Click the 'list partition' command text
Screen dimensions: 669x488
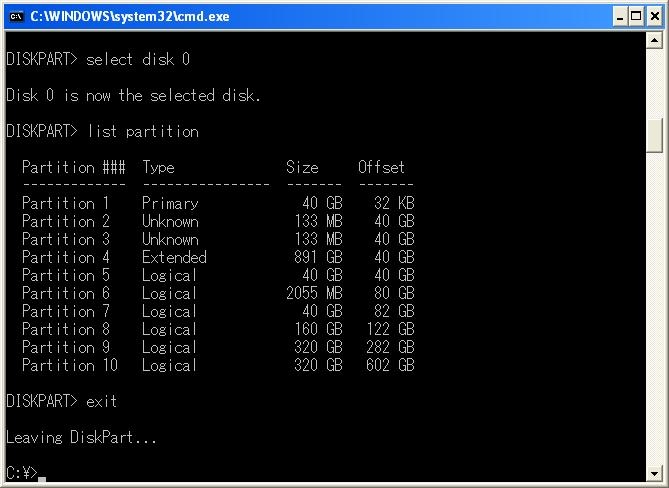pyautogui.click(x=143, y=131)
